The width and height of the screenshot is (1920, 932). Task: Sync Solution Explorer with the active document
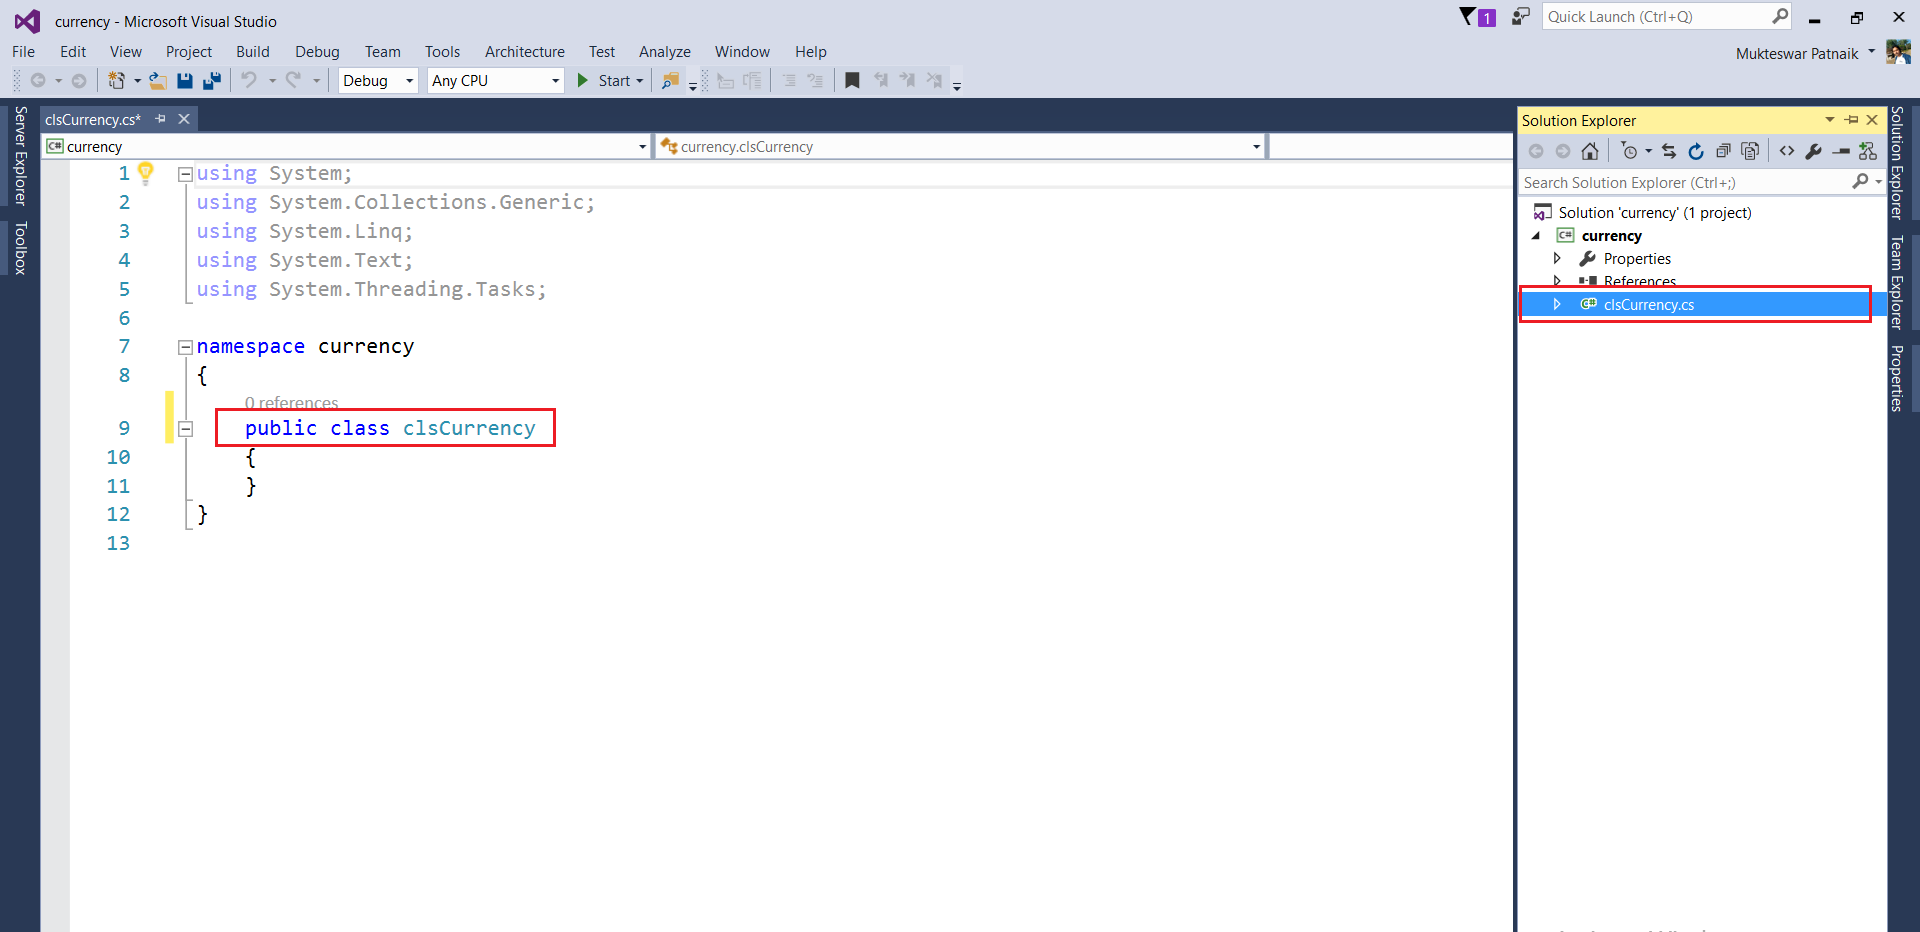(x=1669, y=151)
